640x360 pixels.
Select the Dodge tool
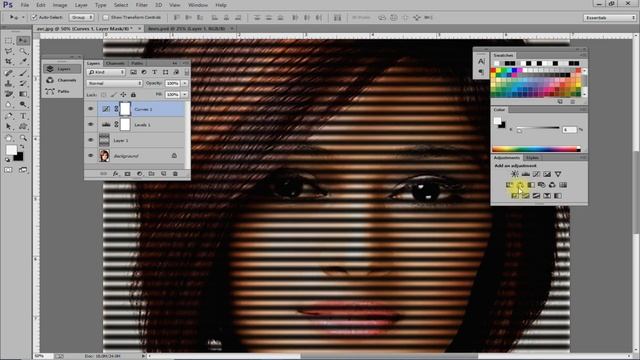pyautogui.click(x=23, y=104)
